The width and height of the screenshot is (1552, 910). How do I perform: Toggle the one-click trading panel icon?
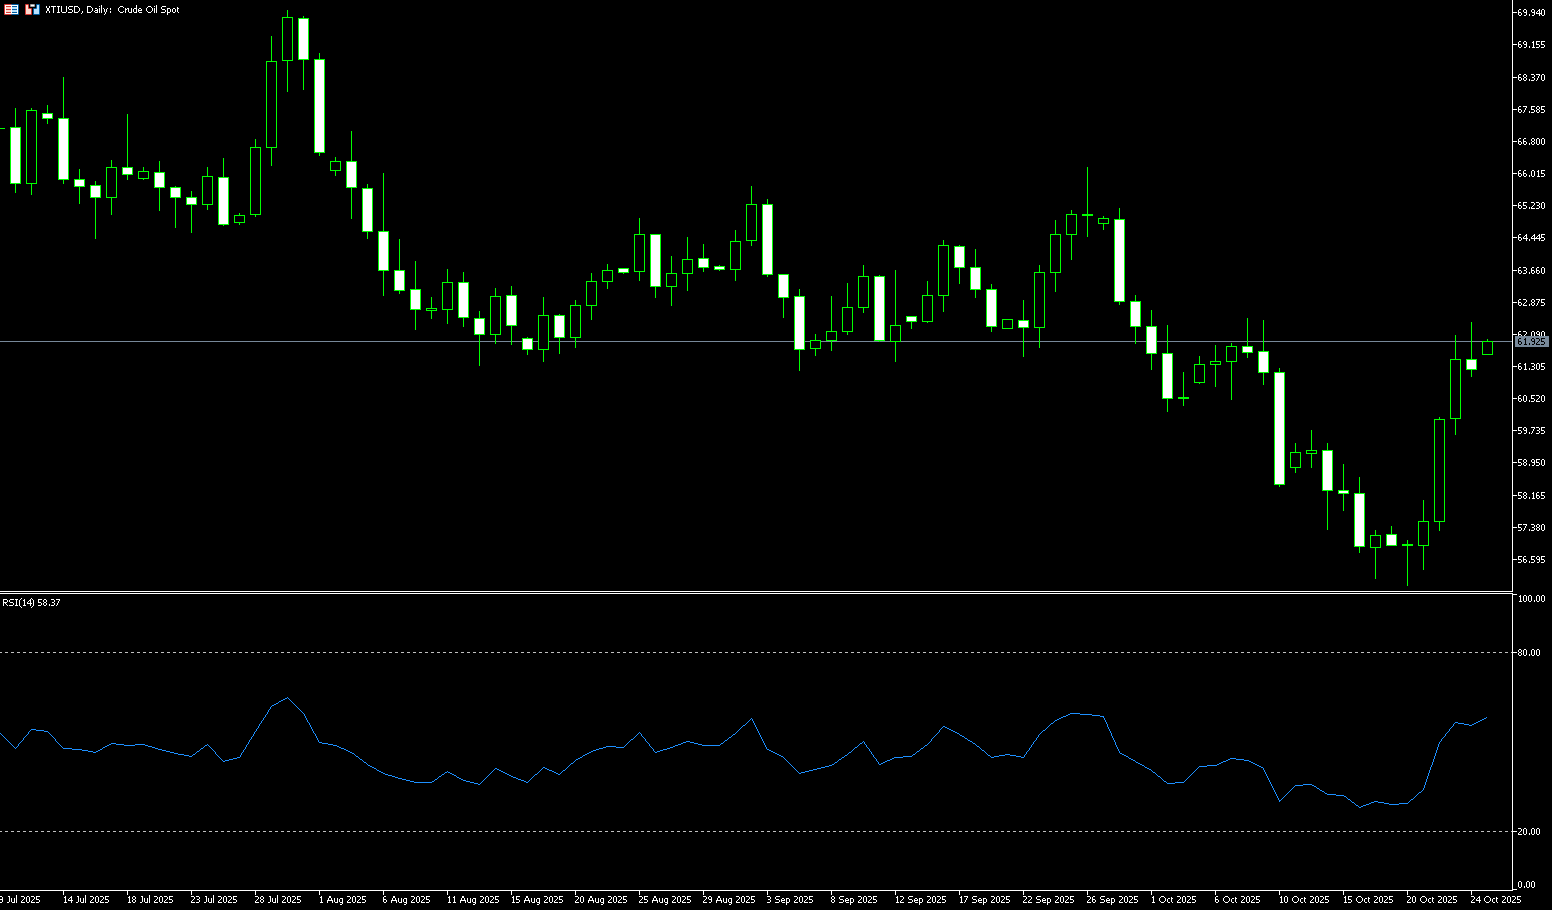click(32, 9)
